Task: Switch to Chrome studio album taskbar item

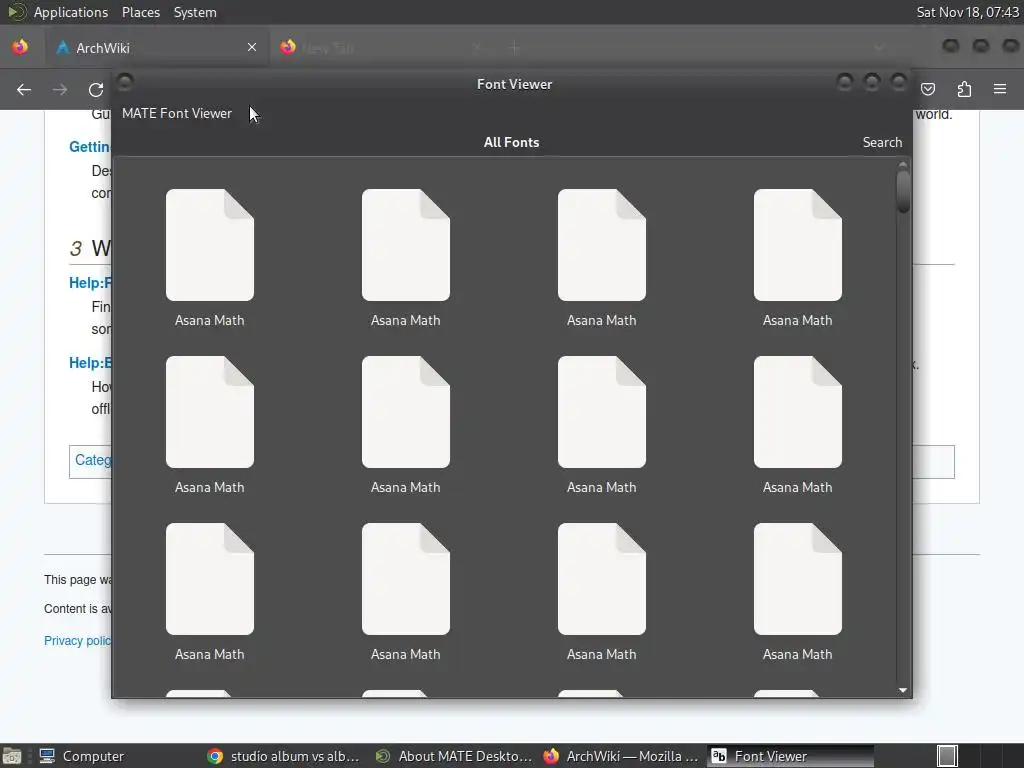Action: click(283, 756)
